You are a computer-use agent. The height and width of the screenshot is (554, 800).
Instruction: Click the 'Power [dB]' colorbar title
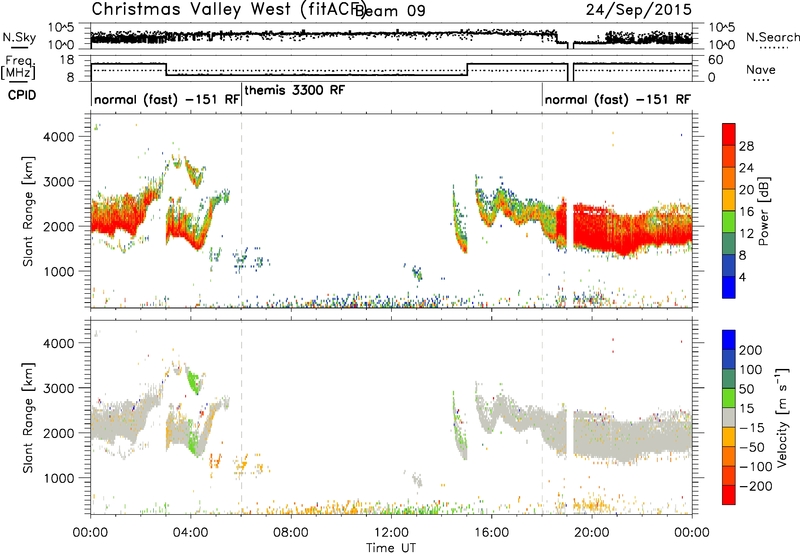[x=763, y=211]
